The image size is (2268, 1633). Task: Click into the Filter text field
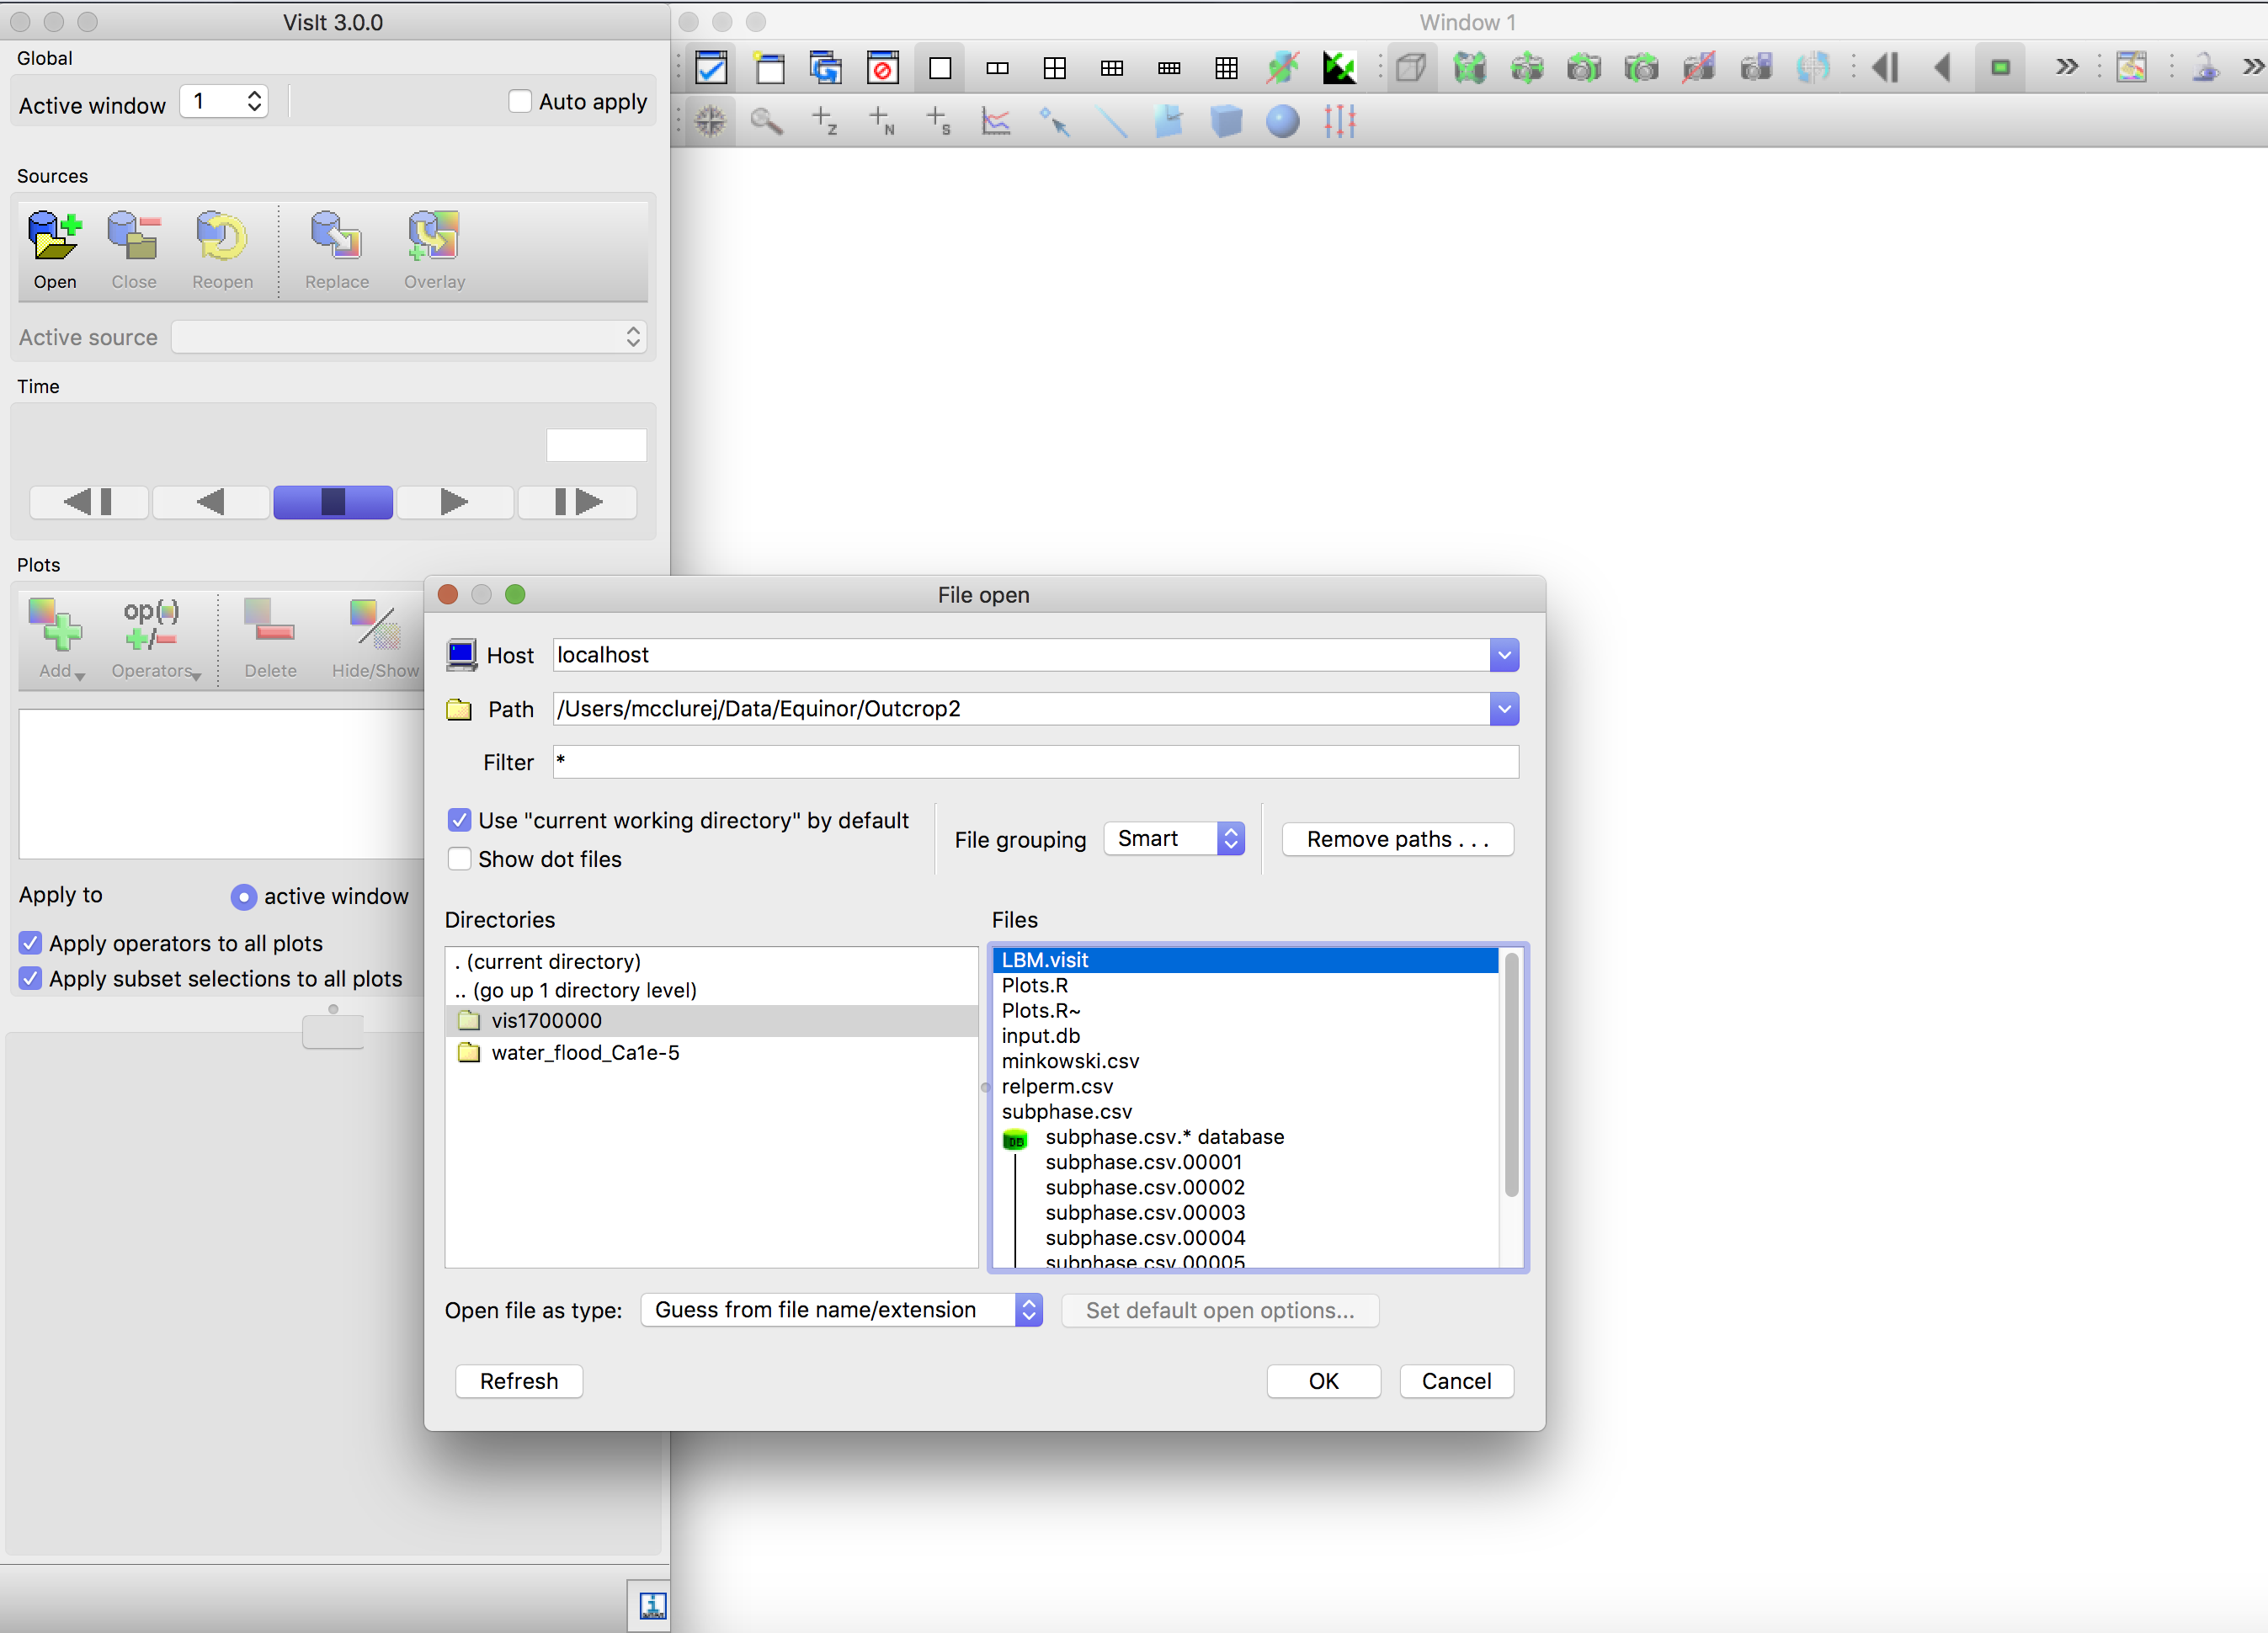[x=1035, y=762]
